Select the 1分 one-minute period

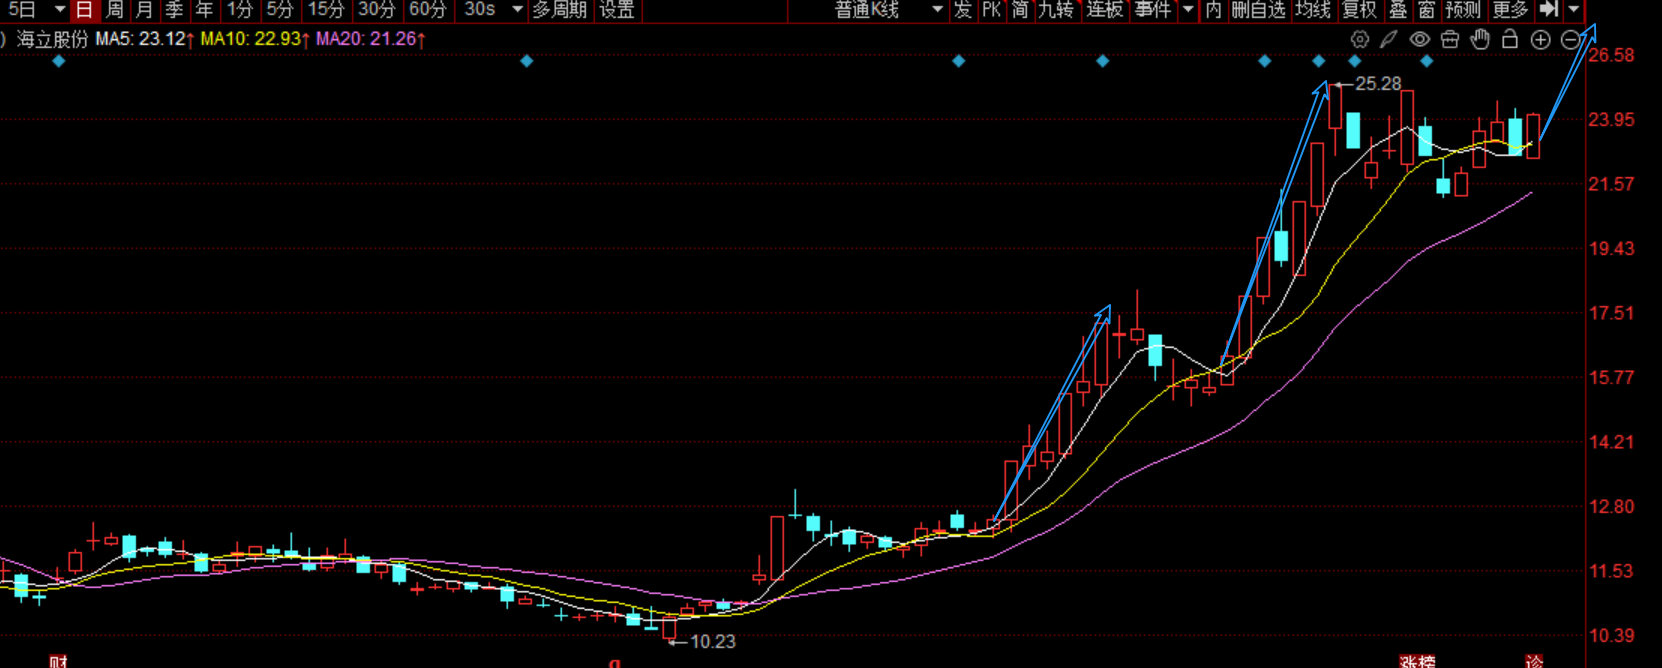pyautogui.click(x=239, y=9)
